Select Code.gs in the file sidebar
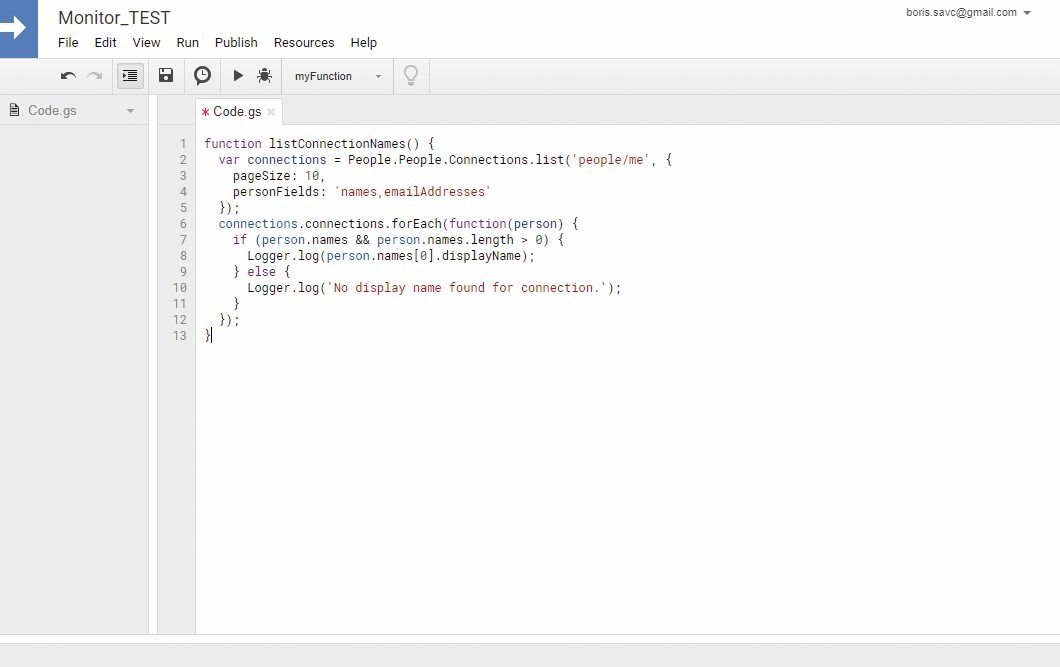This screenshot has height=667, width=1060. coord(52,110)
